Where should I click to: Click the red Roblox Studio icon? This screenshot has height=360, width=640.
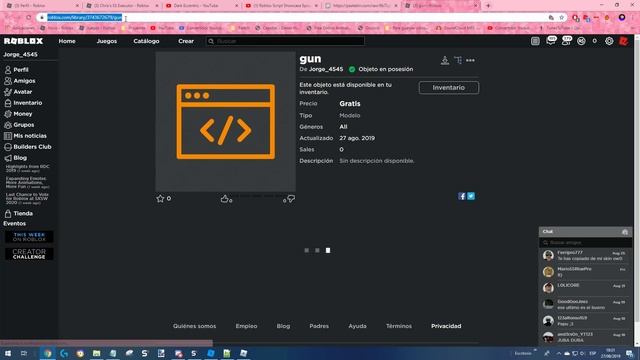623,41
